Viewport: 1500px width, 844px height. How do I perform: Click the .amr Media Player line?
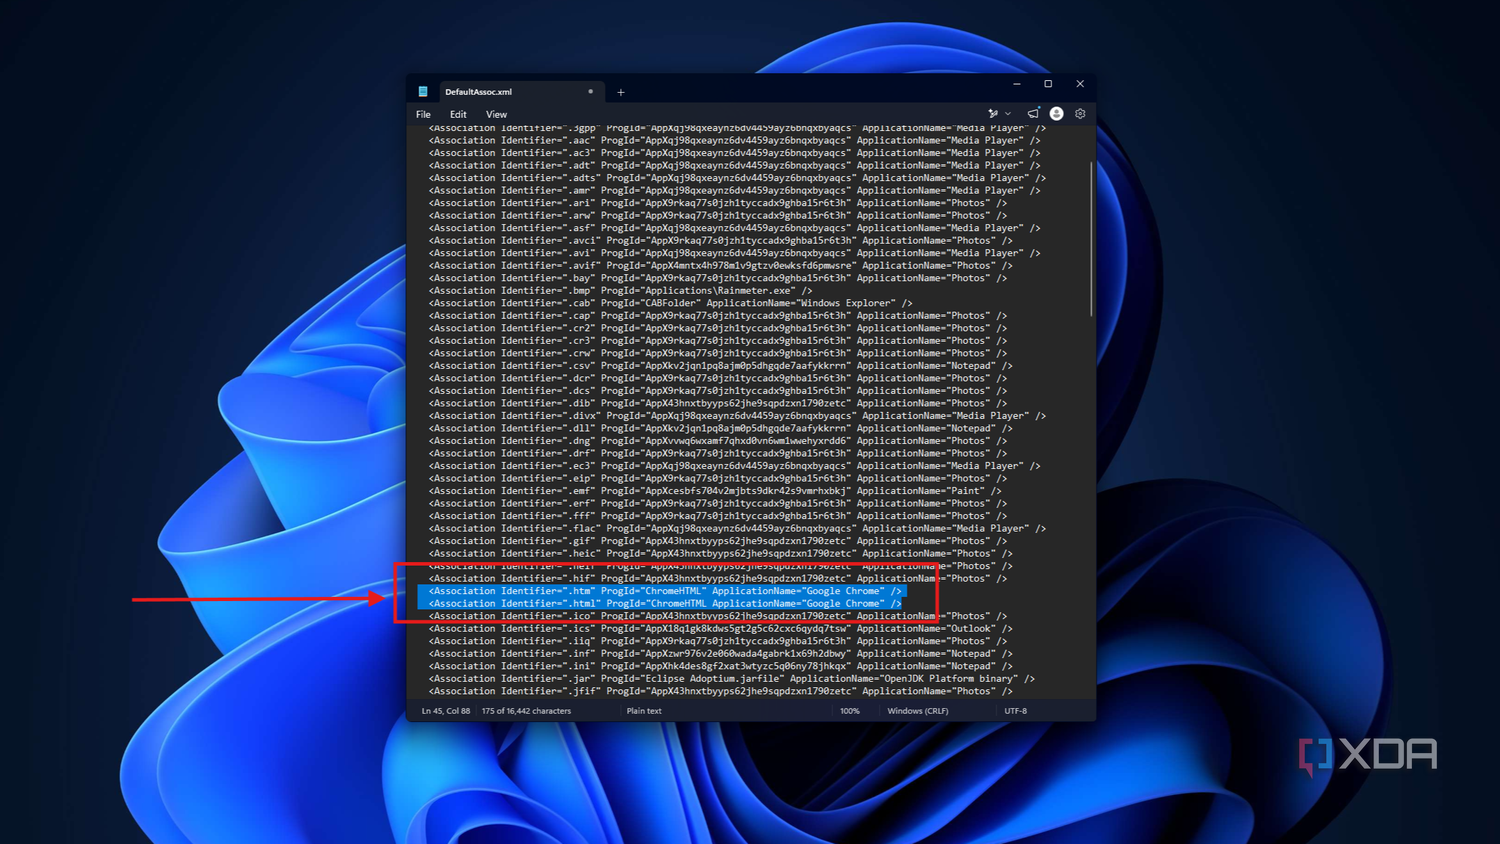pos(735,191)
